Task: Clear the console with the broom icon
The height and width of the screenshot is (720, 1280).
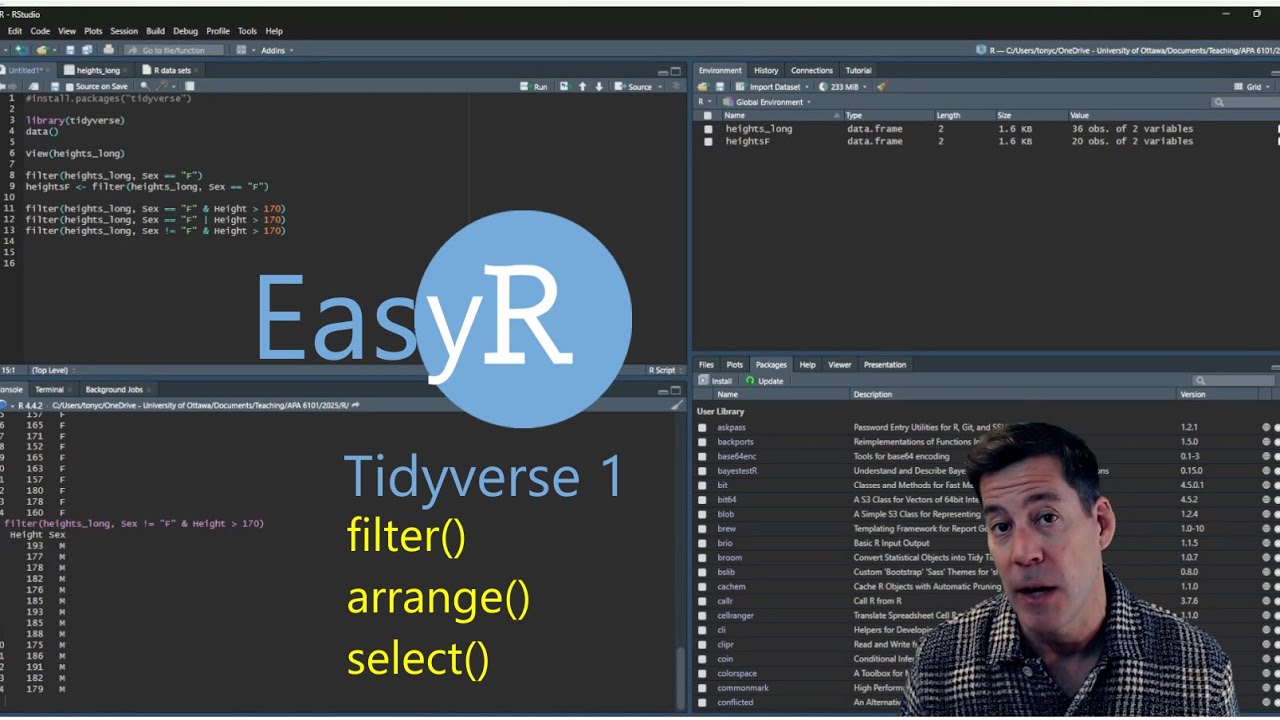Action: coord(676,405)
